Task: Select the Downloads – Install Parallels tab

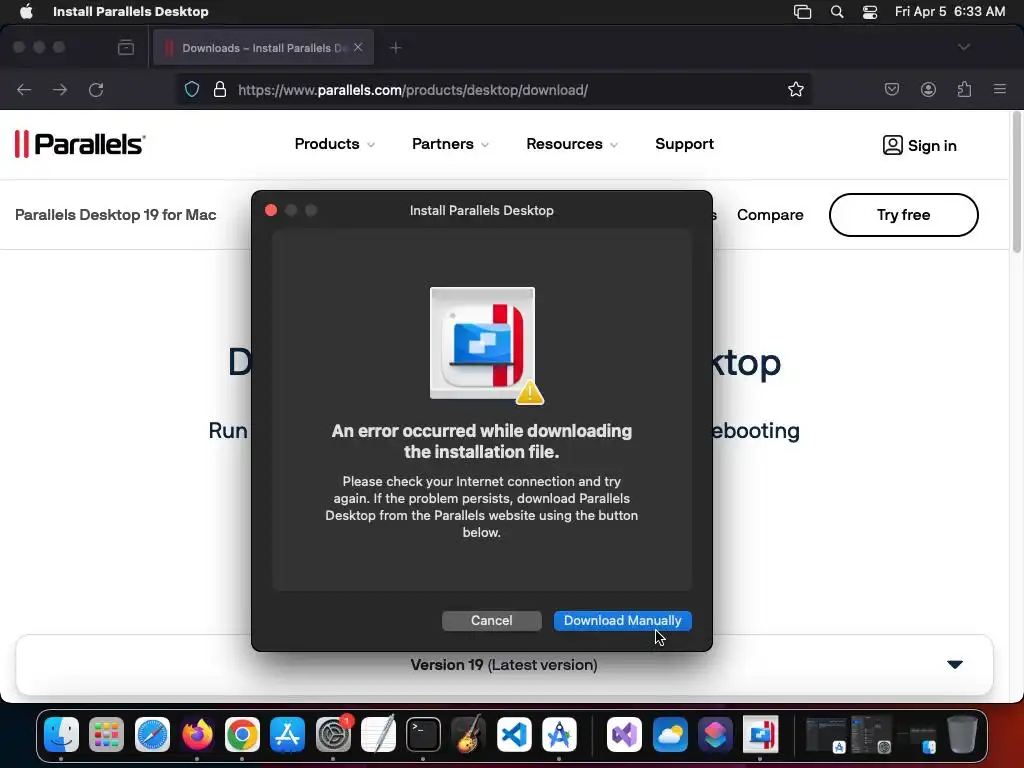Action: (263, 48)
